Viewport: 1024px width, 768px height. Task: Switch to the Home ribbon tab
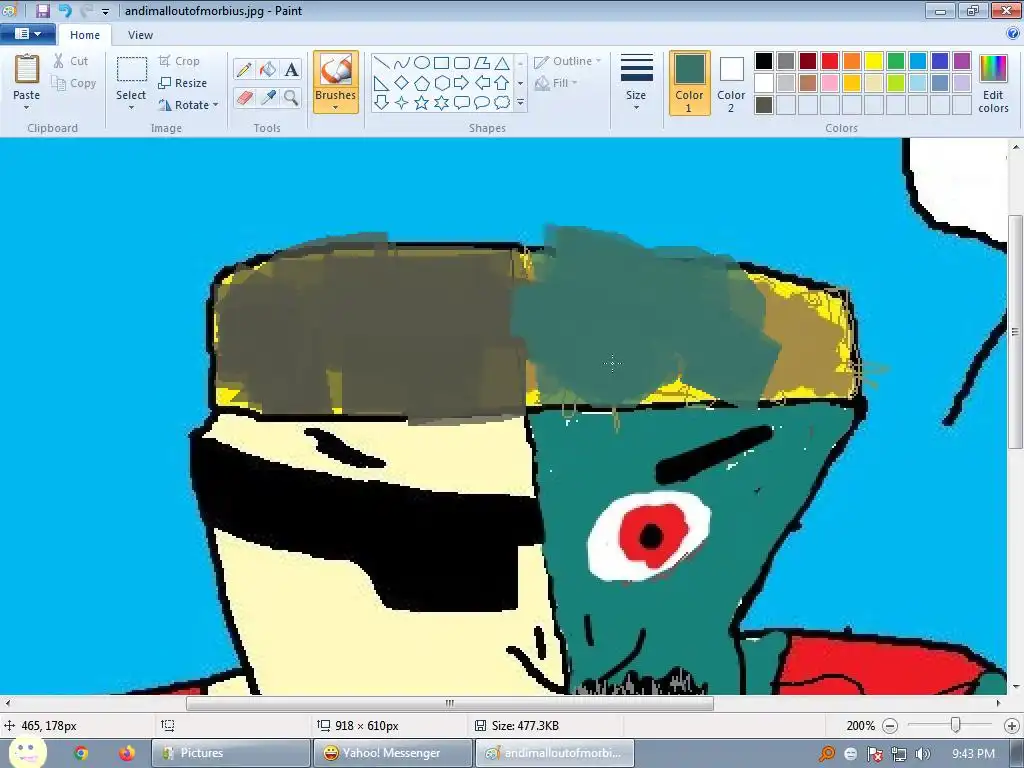85,35
